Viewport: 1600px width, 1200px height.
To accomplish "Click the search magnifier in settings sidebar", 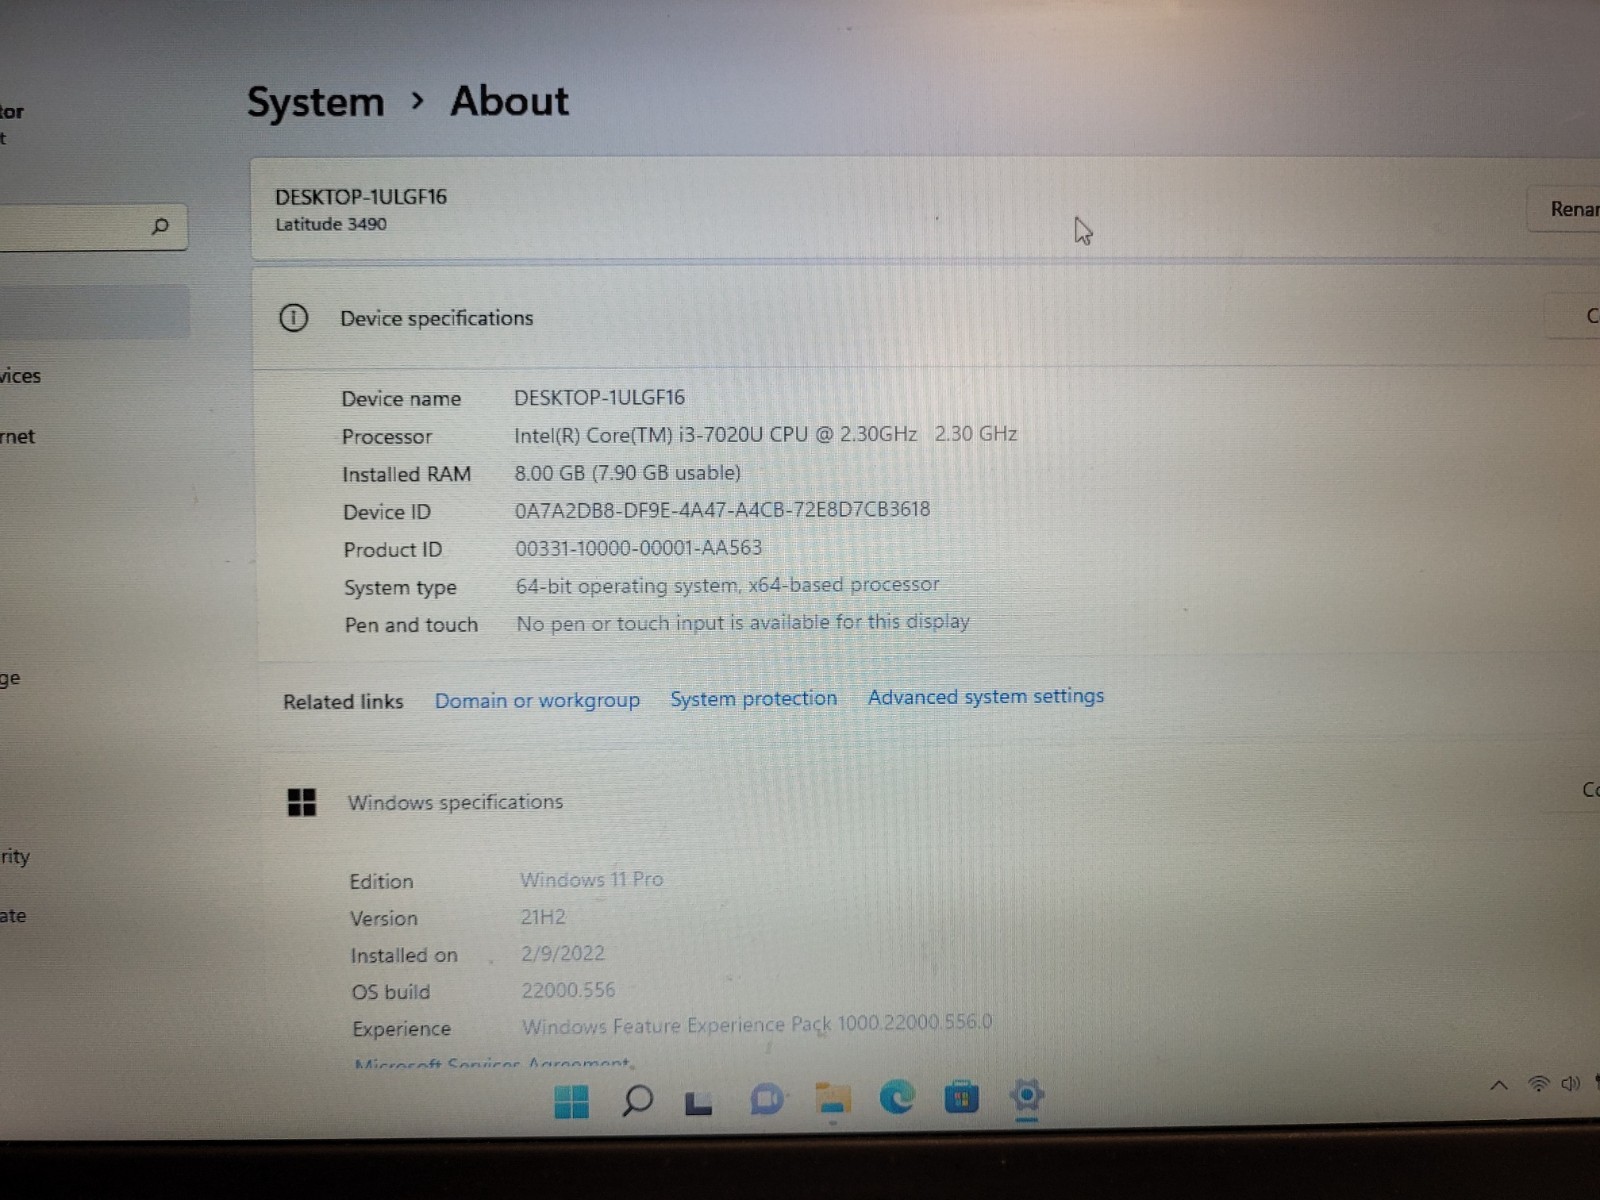I will 160,226.
